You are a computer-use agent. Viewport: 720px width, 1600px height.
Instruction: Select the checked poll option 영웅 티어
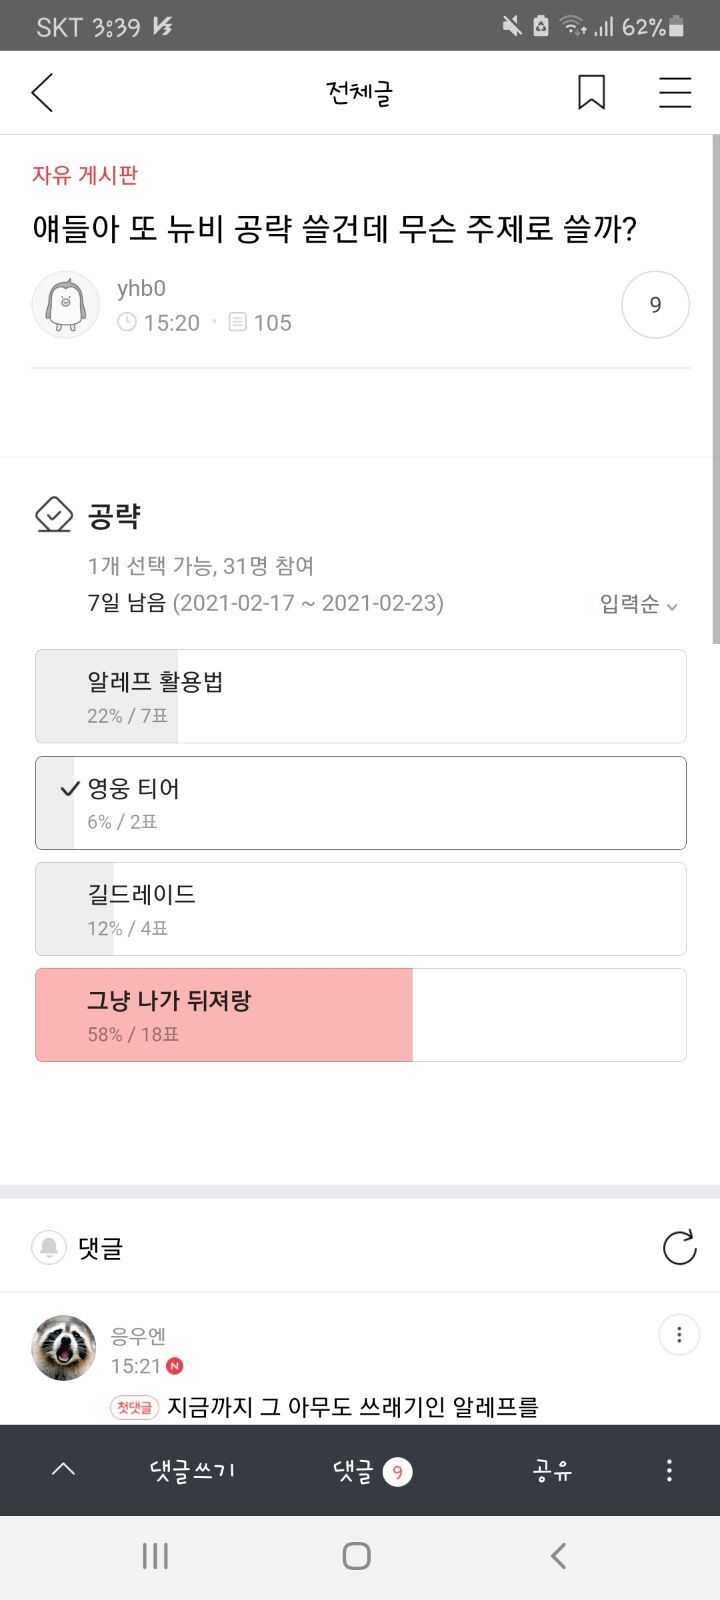point(360,803)
